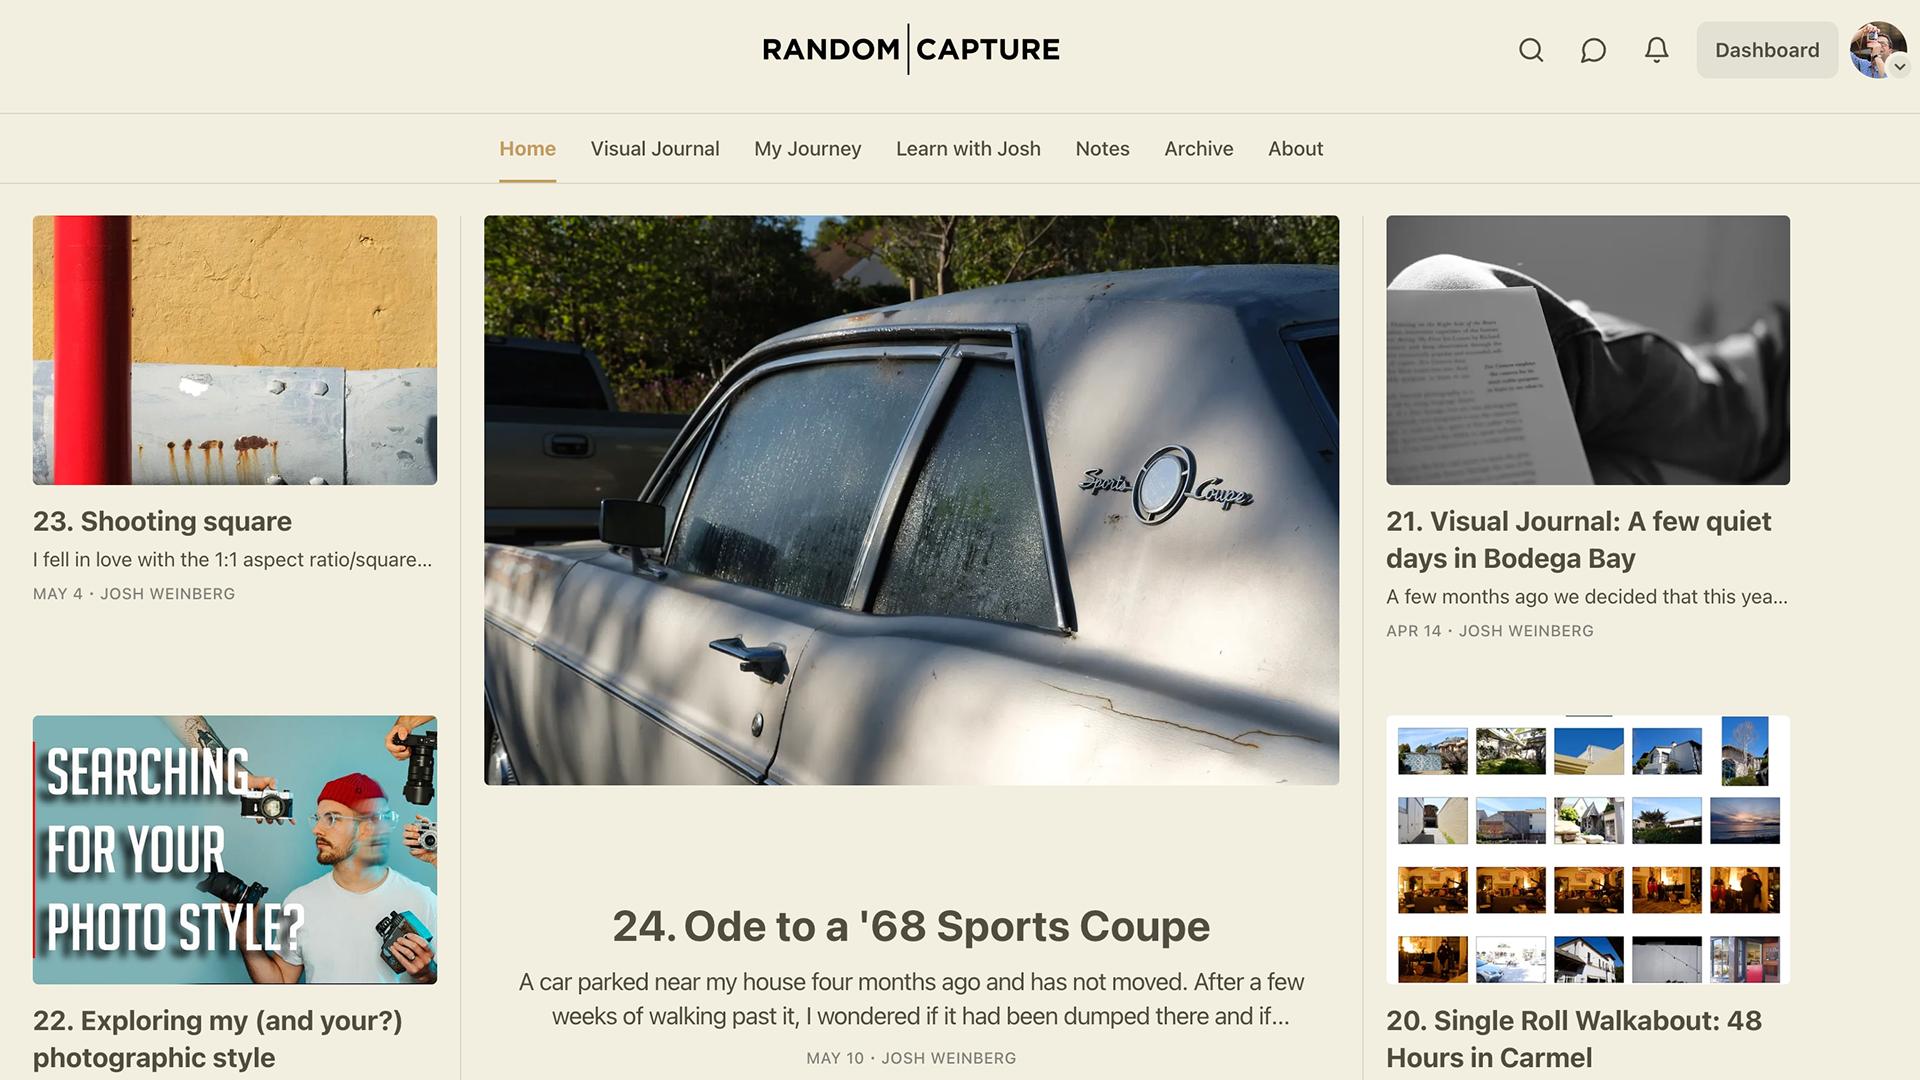Image resolution: width=1920 pixels, height=1080 pixels.
Task: Open the Learn with Josh tab
Action: 968,149
